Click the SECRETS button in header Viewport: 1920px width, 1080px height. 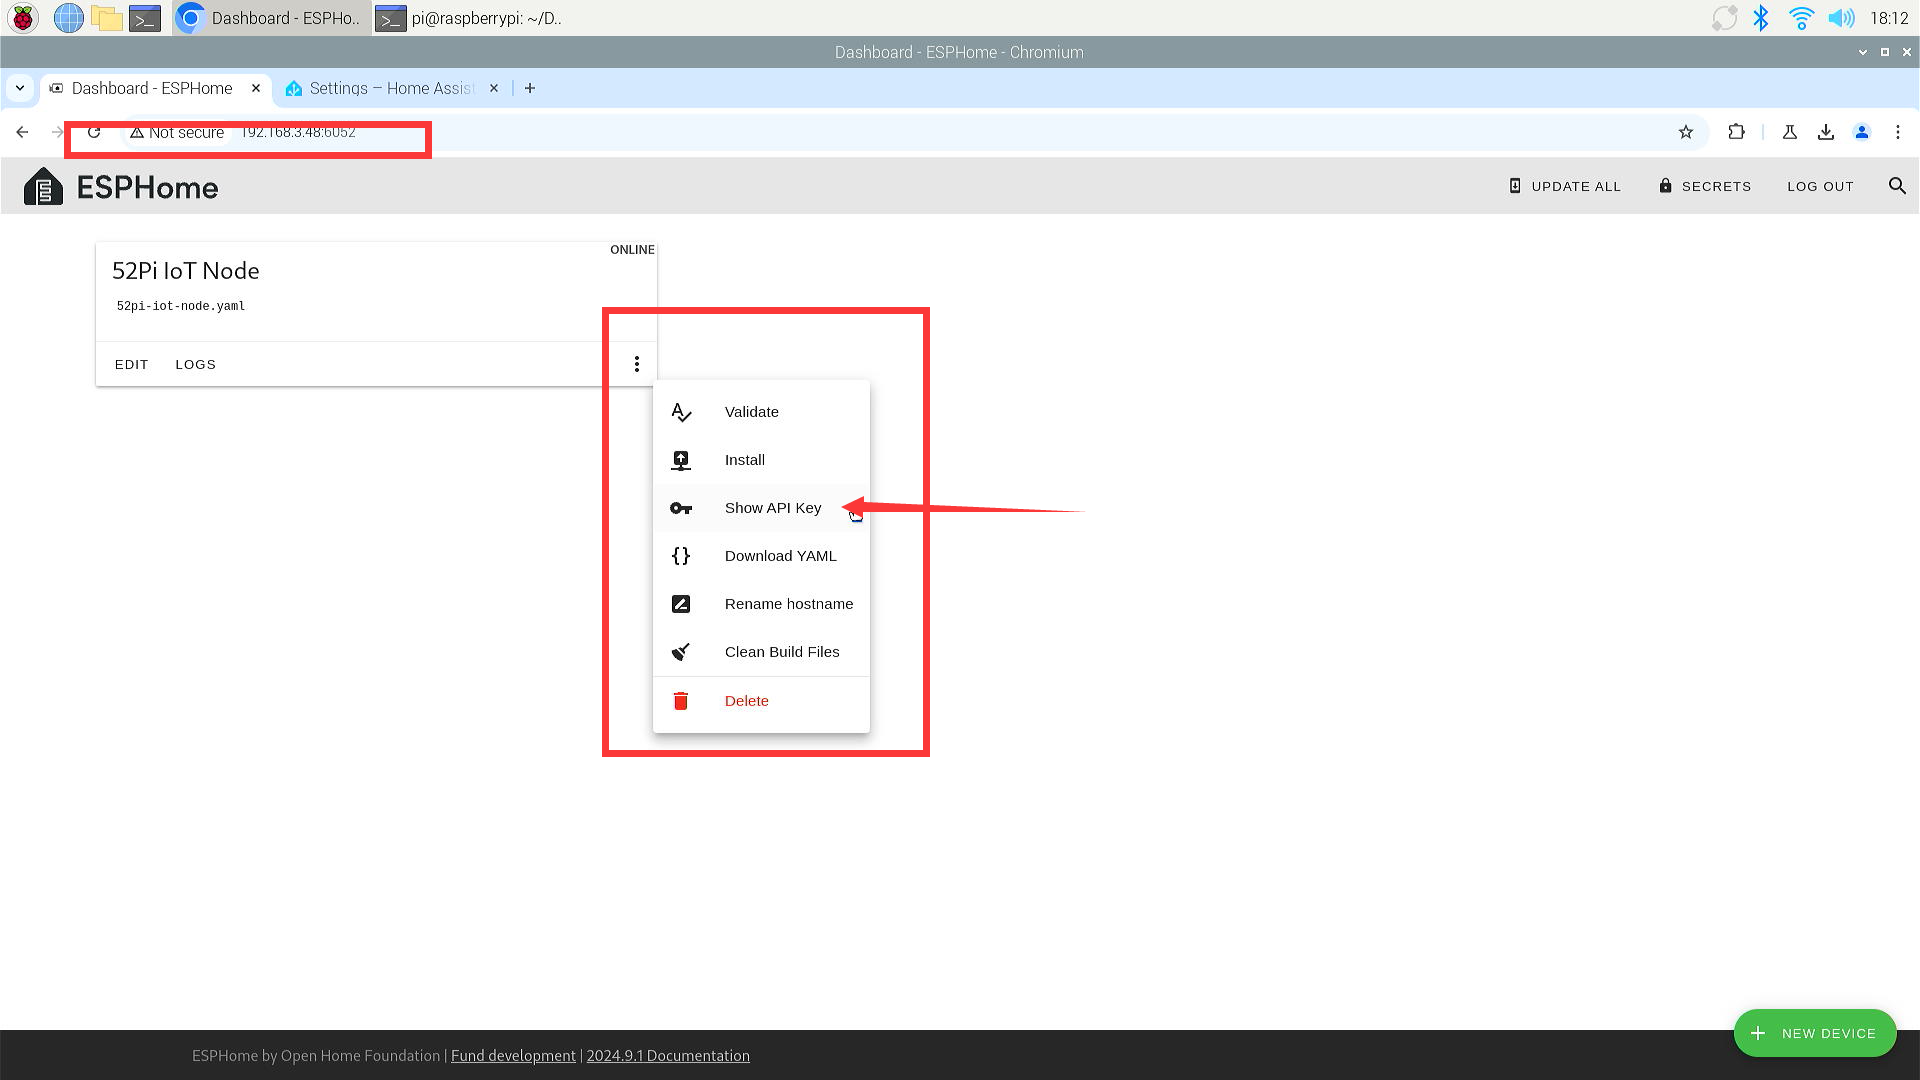point(1705,186)
